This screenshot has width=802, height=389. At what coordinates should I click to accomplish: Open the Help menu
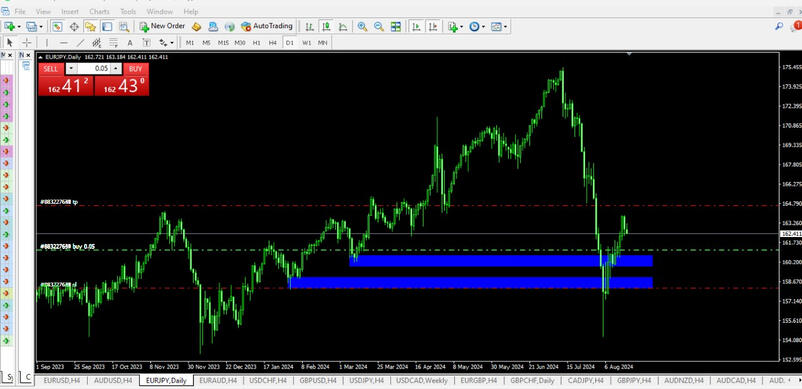(191, 11)
